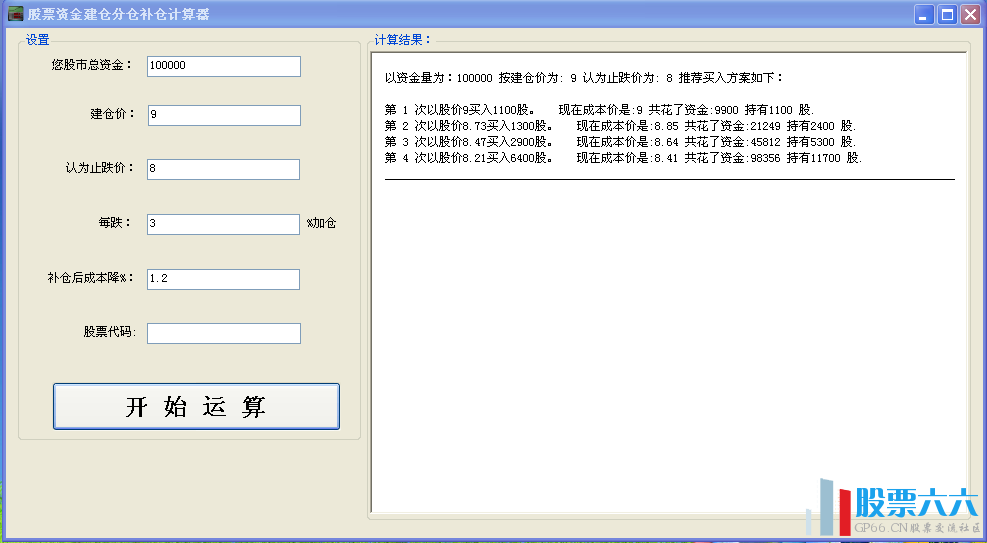Click the %加仓 label
The image size is (987, 543).
coord(321,223)
